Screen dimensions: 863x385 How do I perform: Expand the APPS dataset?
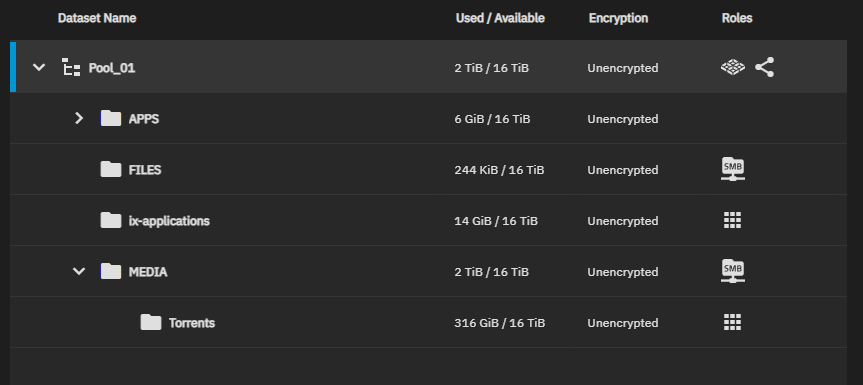(79, 118)
